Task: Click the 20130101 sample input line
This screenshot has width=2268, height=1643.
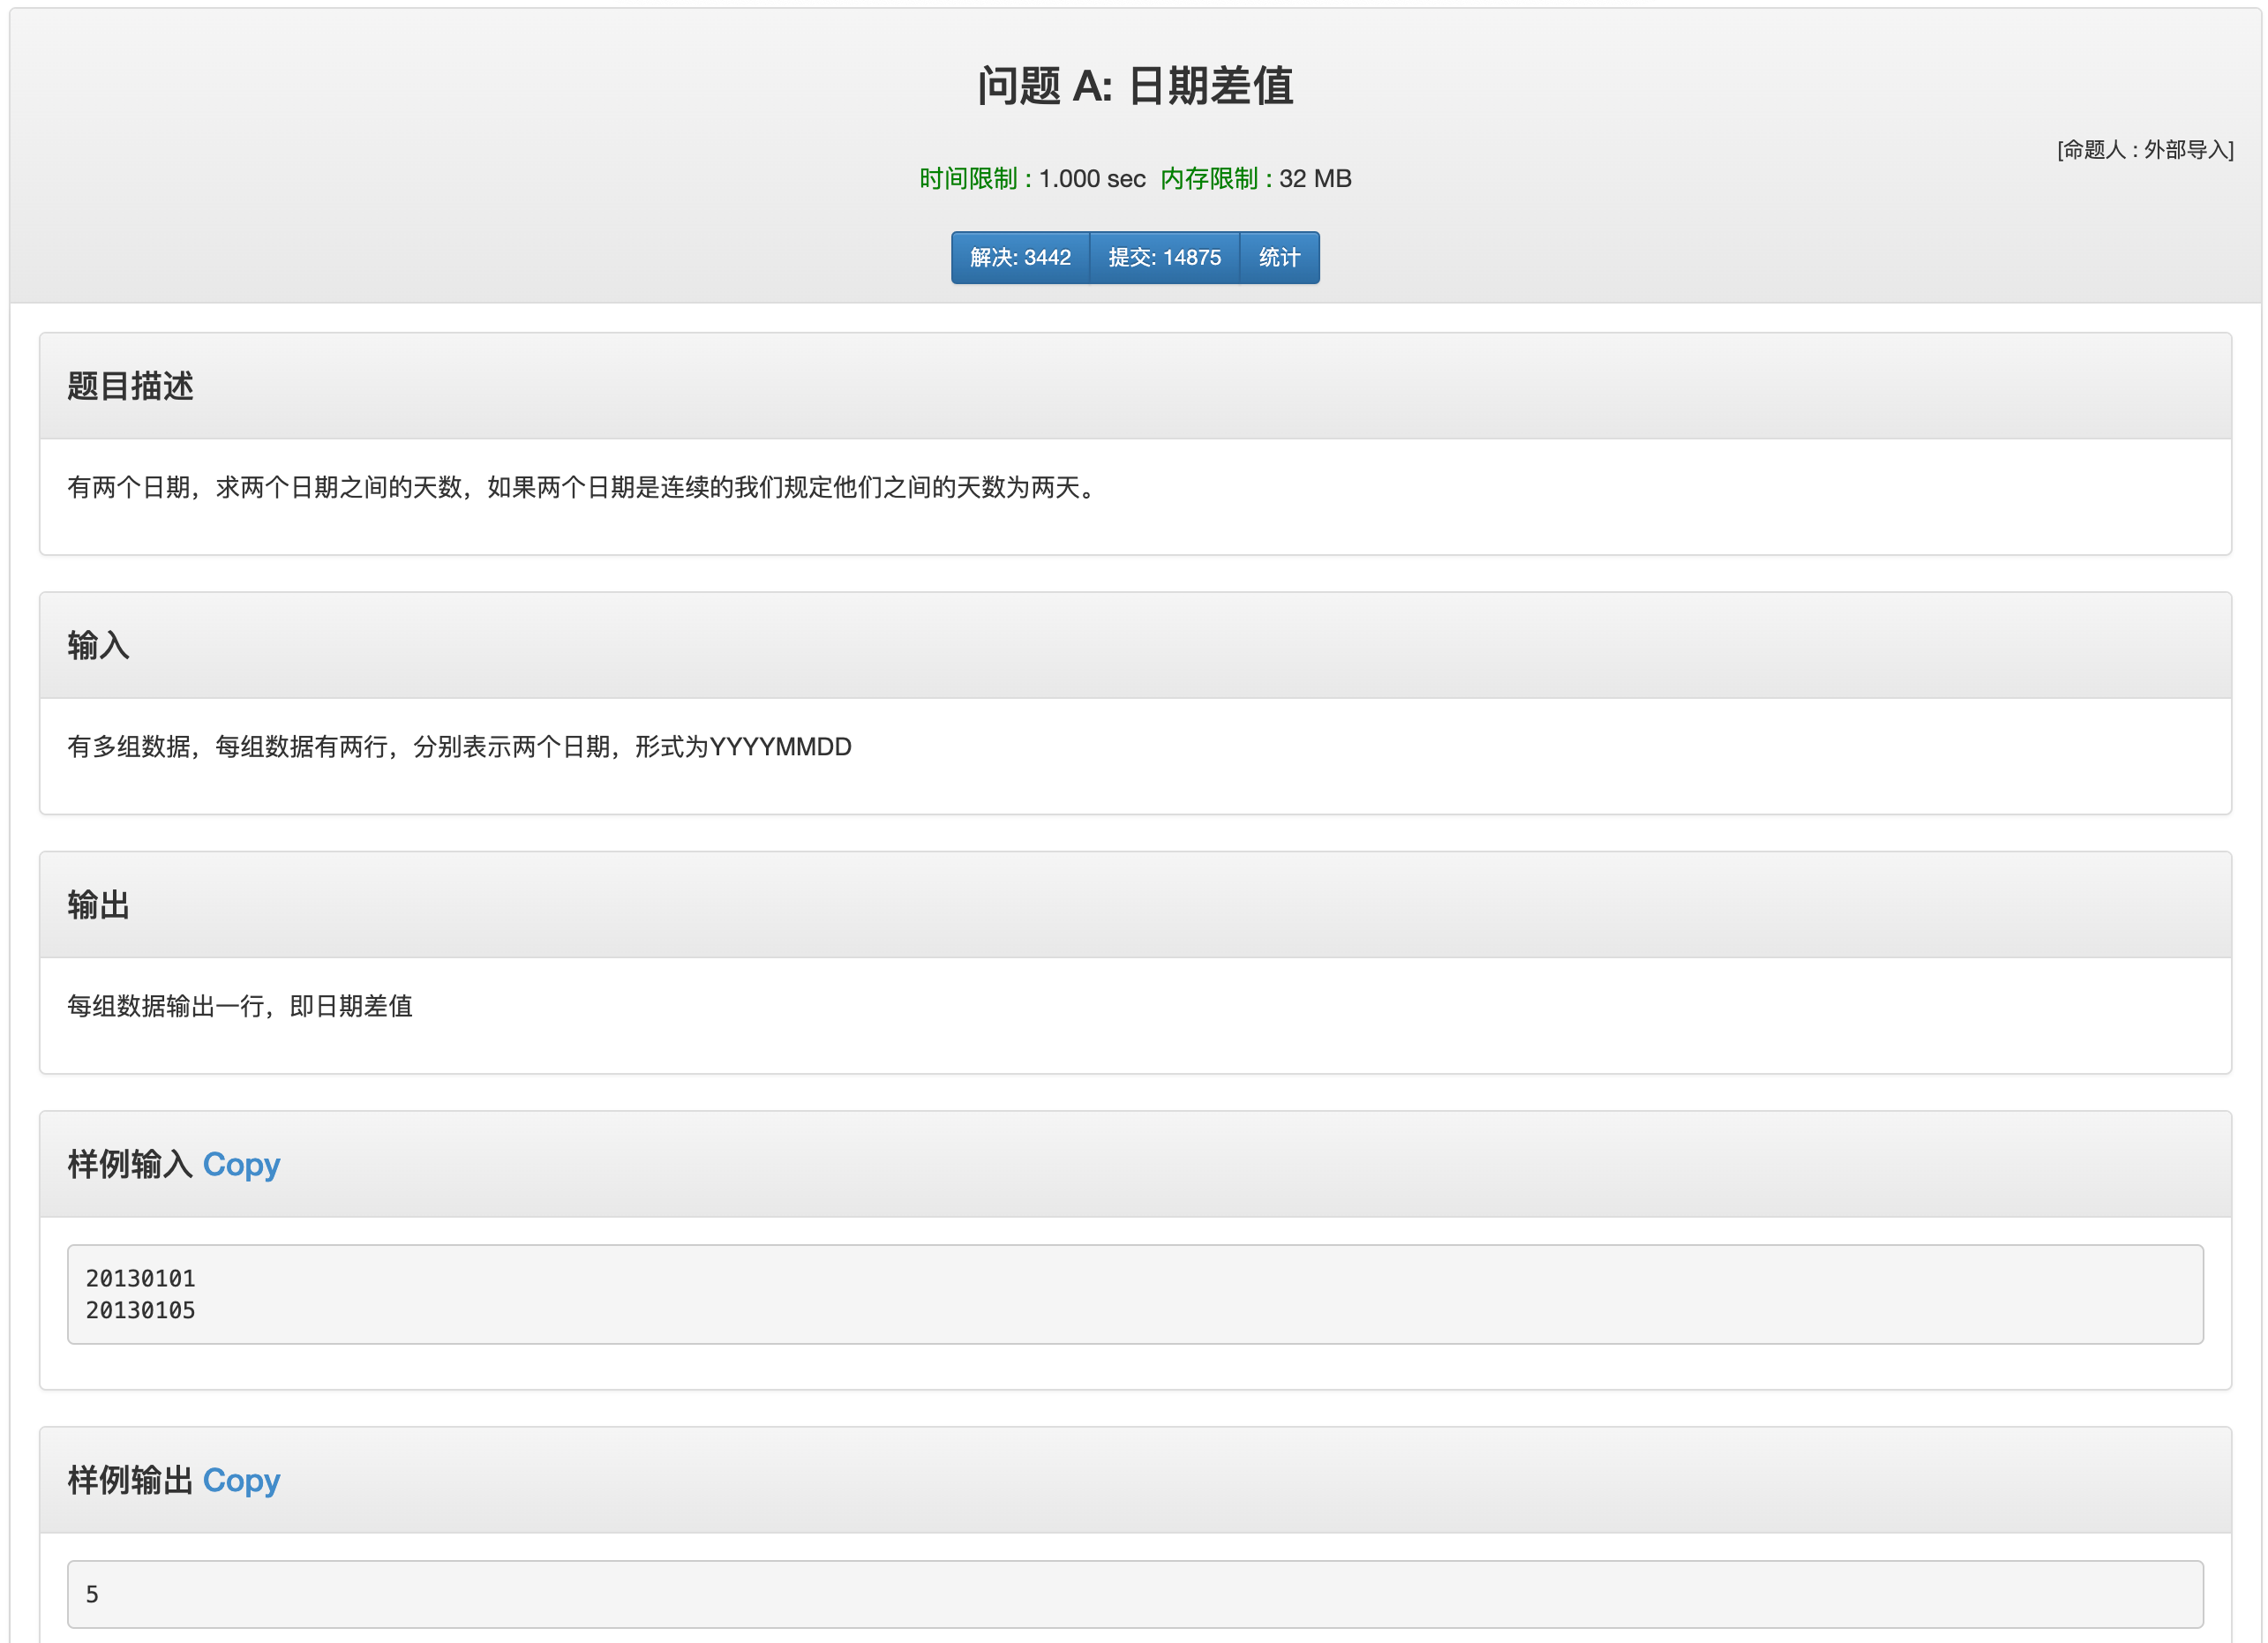Action: [141, 1278]
